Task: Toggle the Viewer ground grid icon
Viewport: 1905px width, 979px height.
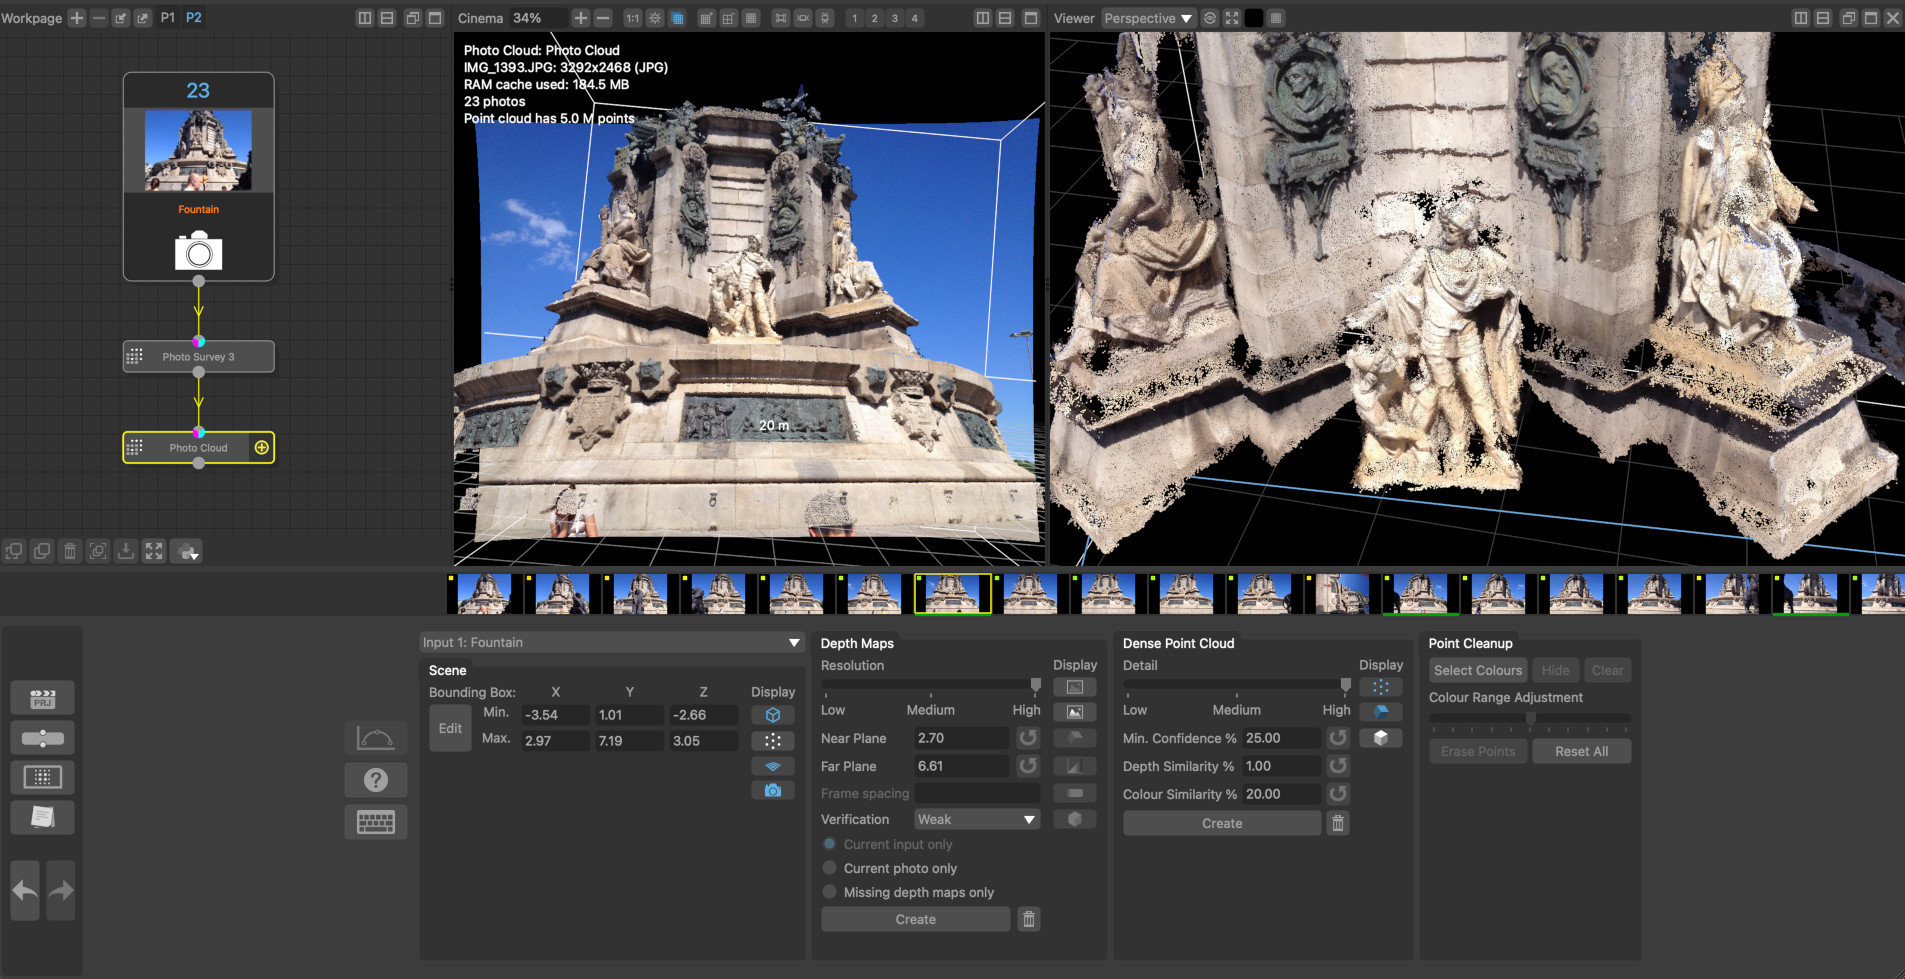Action: [x=1276, y=18]
